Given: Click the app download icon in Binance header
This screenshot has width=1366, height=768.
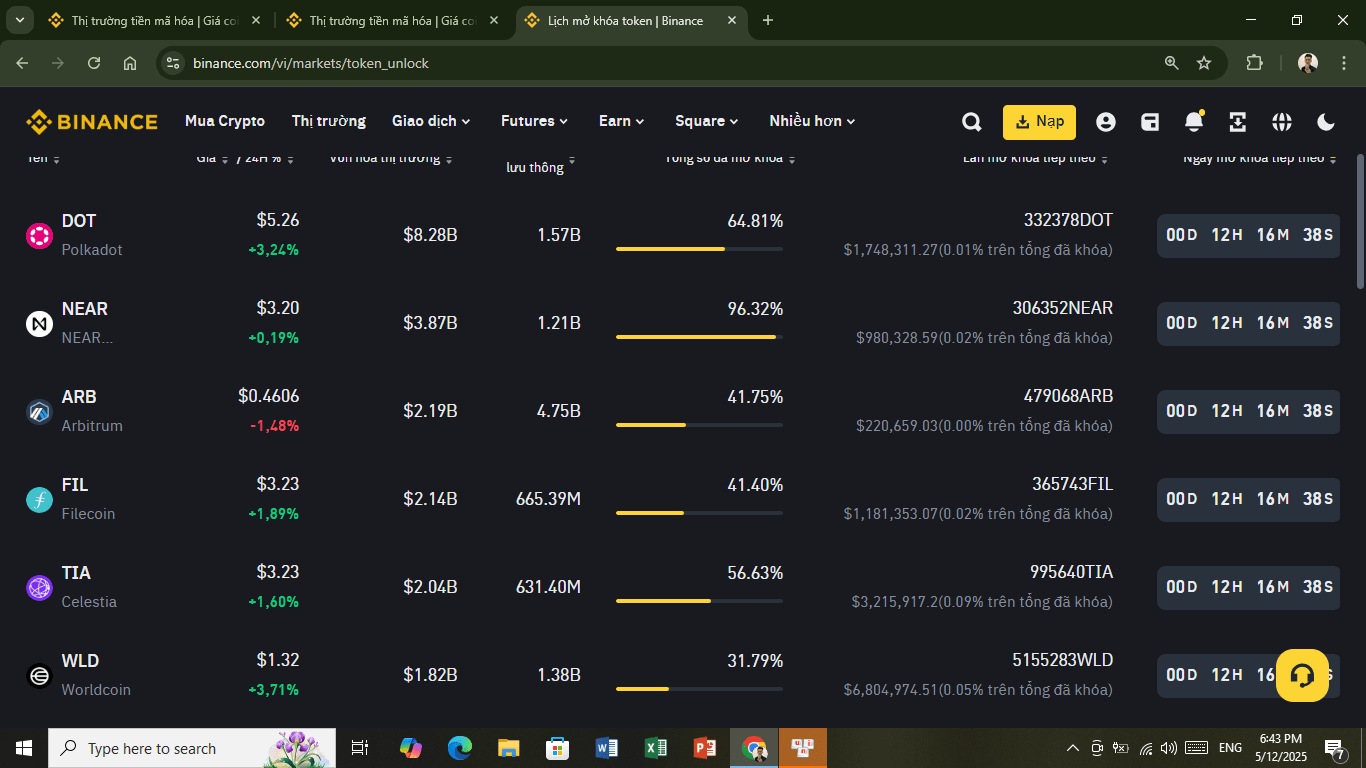Looking at the screenshot, I should (x=1238, y=122).
